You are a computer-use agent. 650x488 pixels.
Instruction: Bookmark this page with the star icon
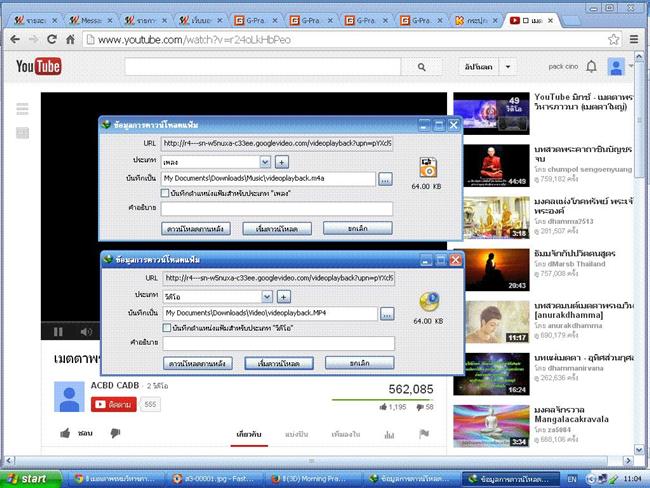(614, 39)
